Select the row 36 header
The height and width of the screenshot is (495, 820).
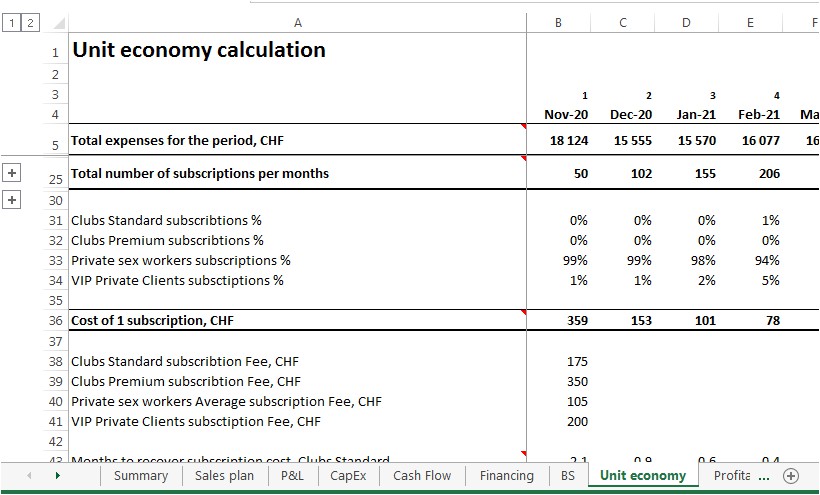coord(55,321)
